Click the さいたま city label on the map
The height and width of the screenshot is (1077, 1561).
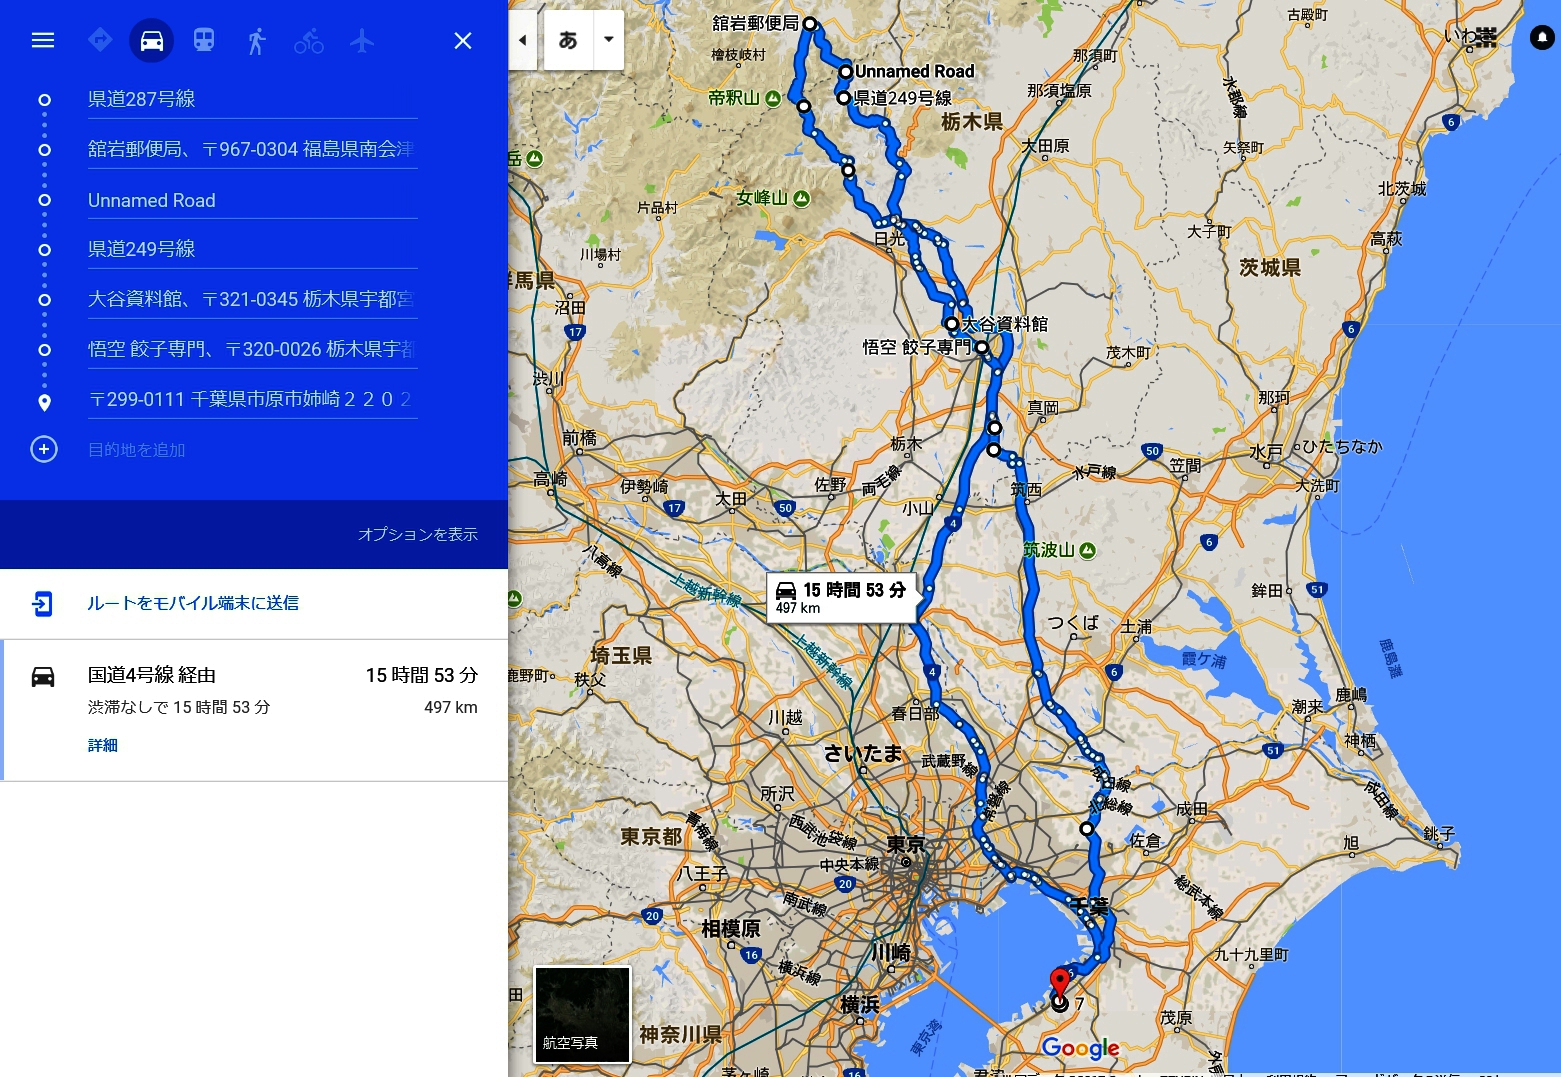pyautogui.click(x=863, y=753)
